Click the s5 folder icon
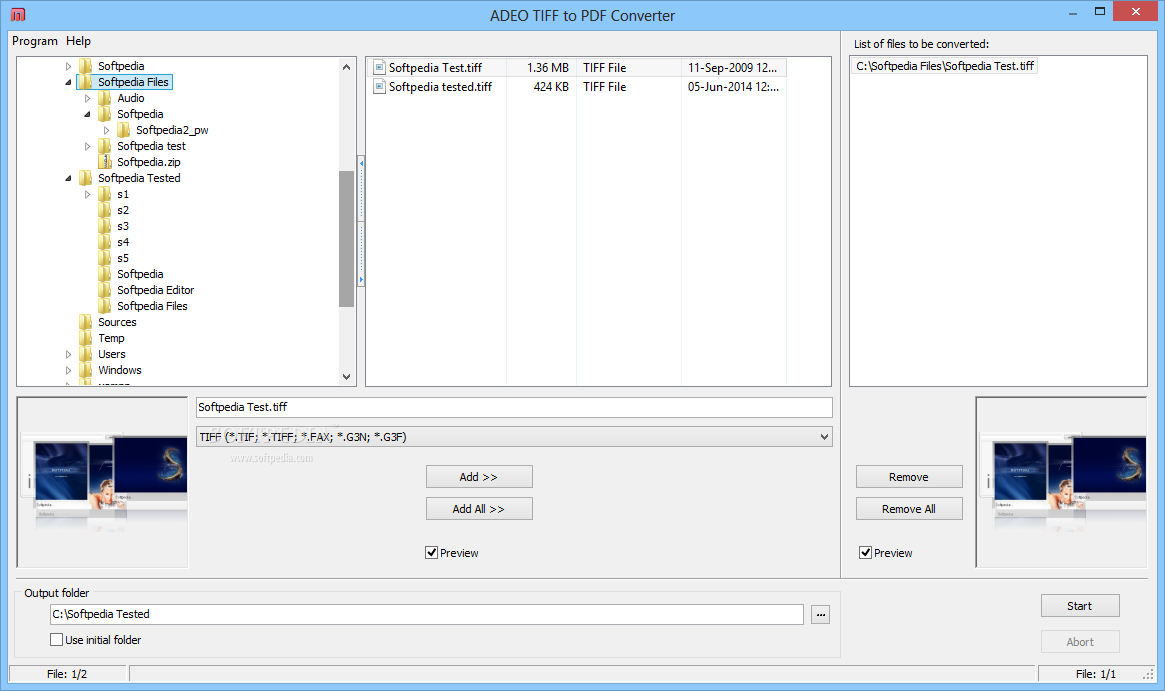This screenshot has width=1165, height=691. [105, 258]
